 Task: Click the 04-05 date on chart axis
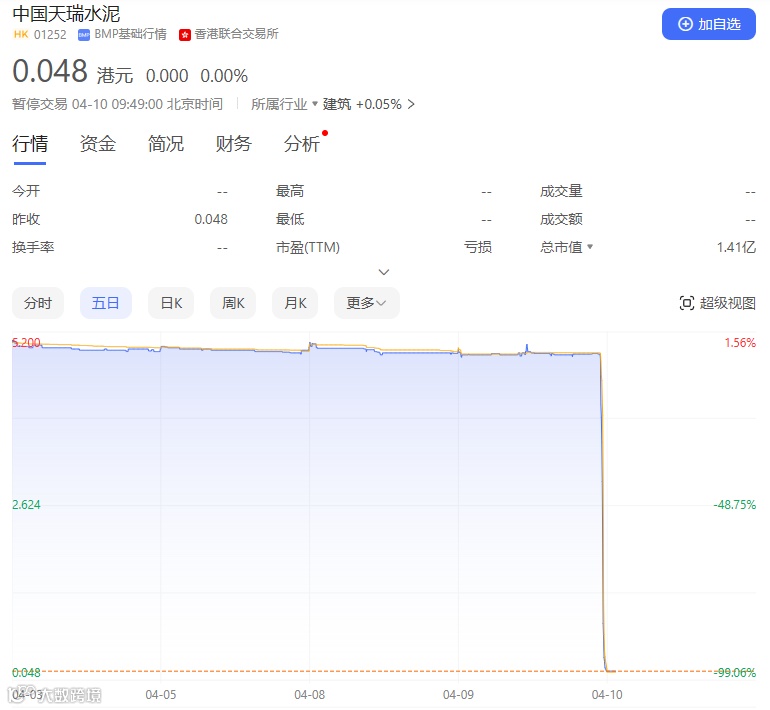[x=161, y=695]
